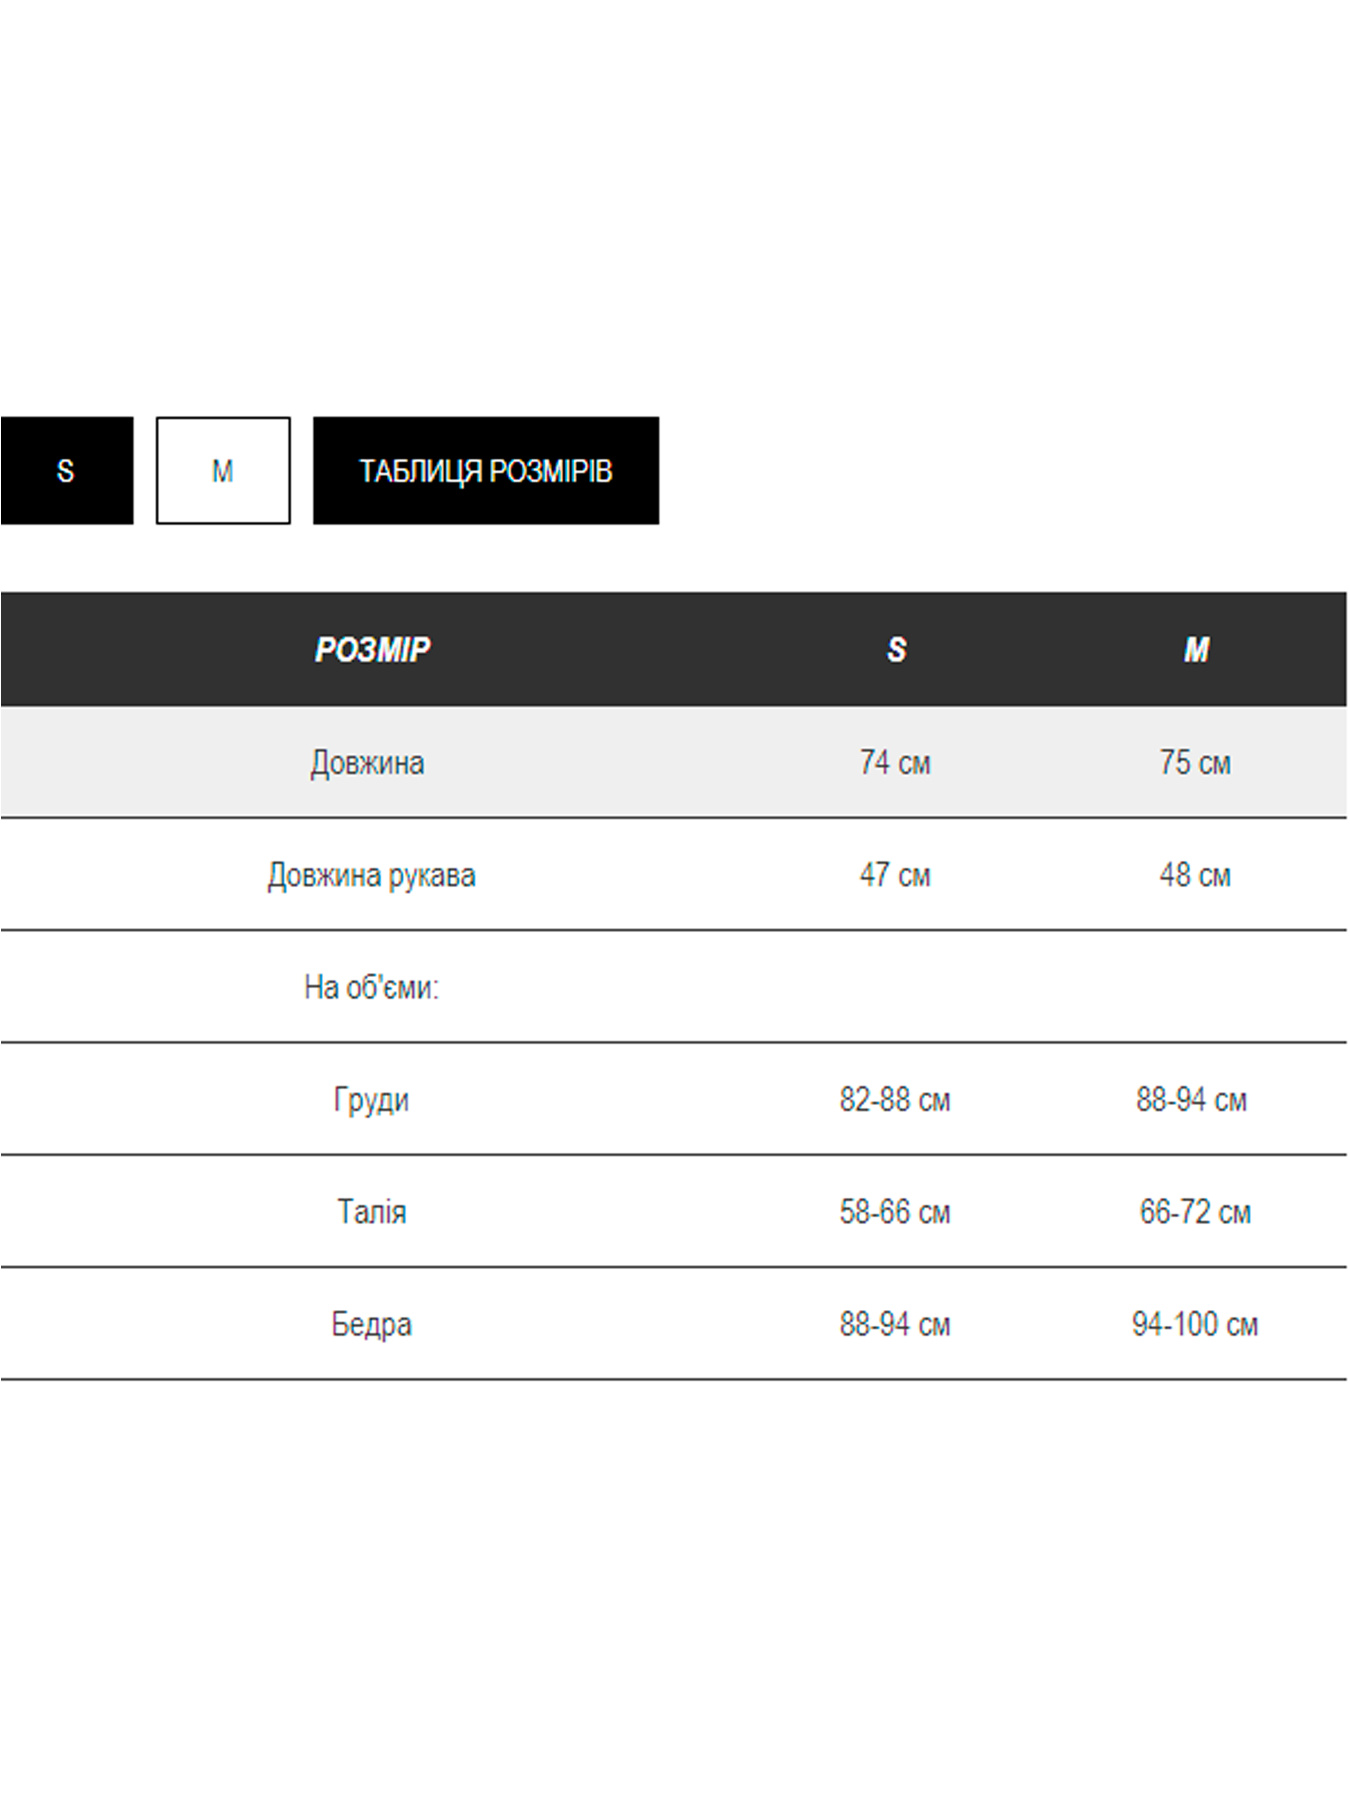Click the 94-100 см hips value
Viewport: 1350px width, 1800px height.
(x=1195, y=1324)
